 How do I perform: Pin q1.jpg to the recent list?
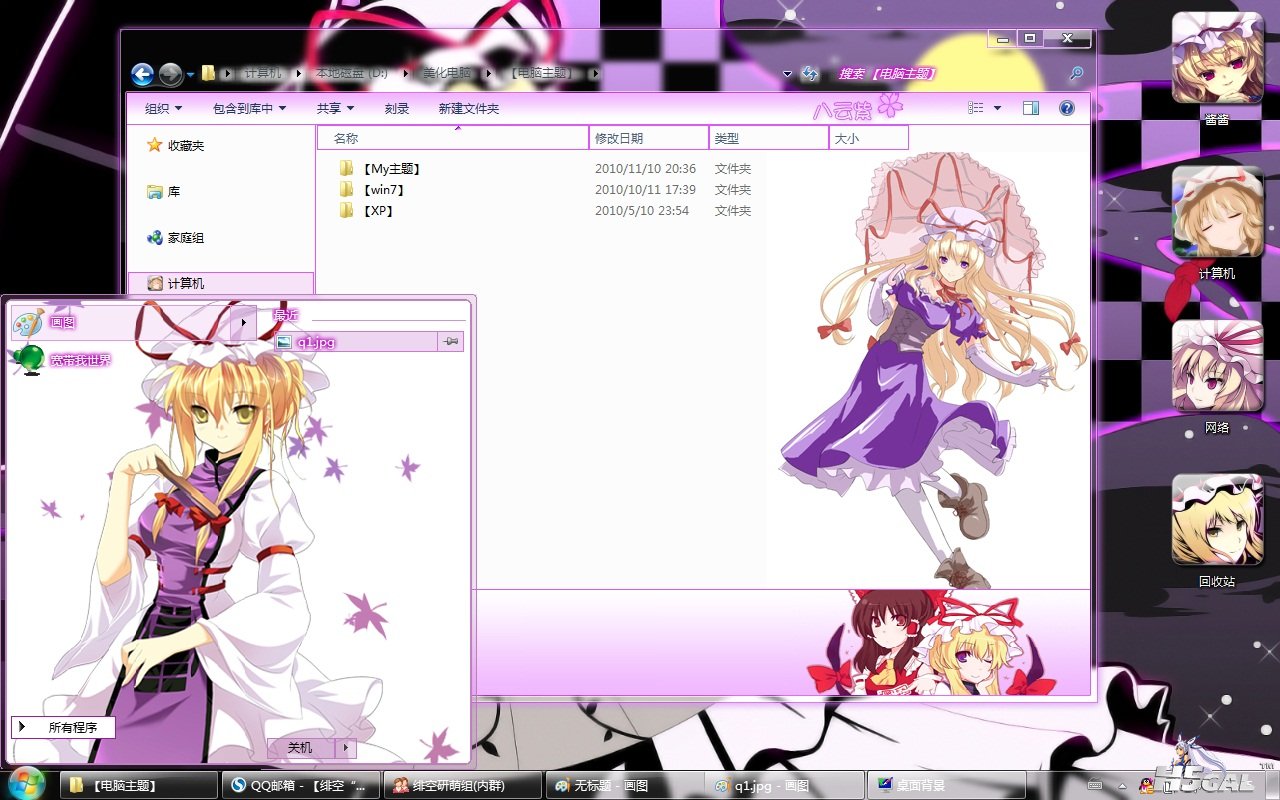(451, 342)
